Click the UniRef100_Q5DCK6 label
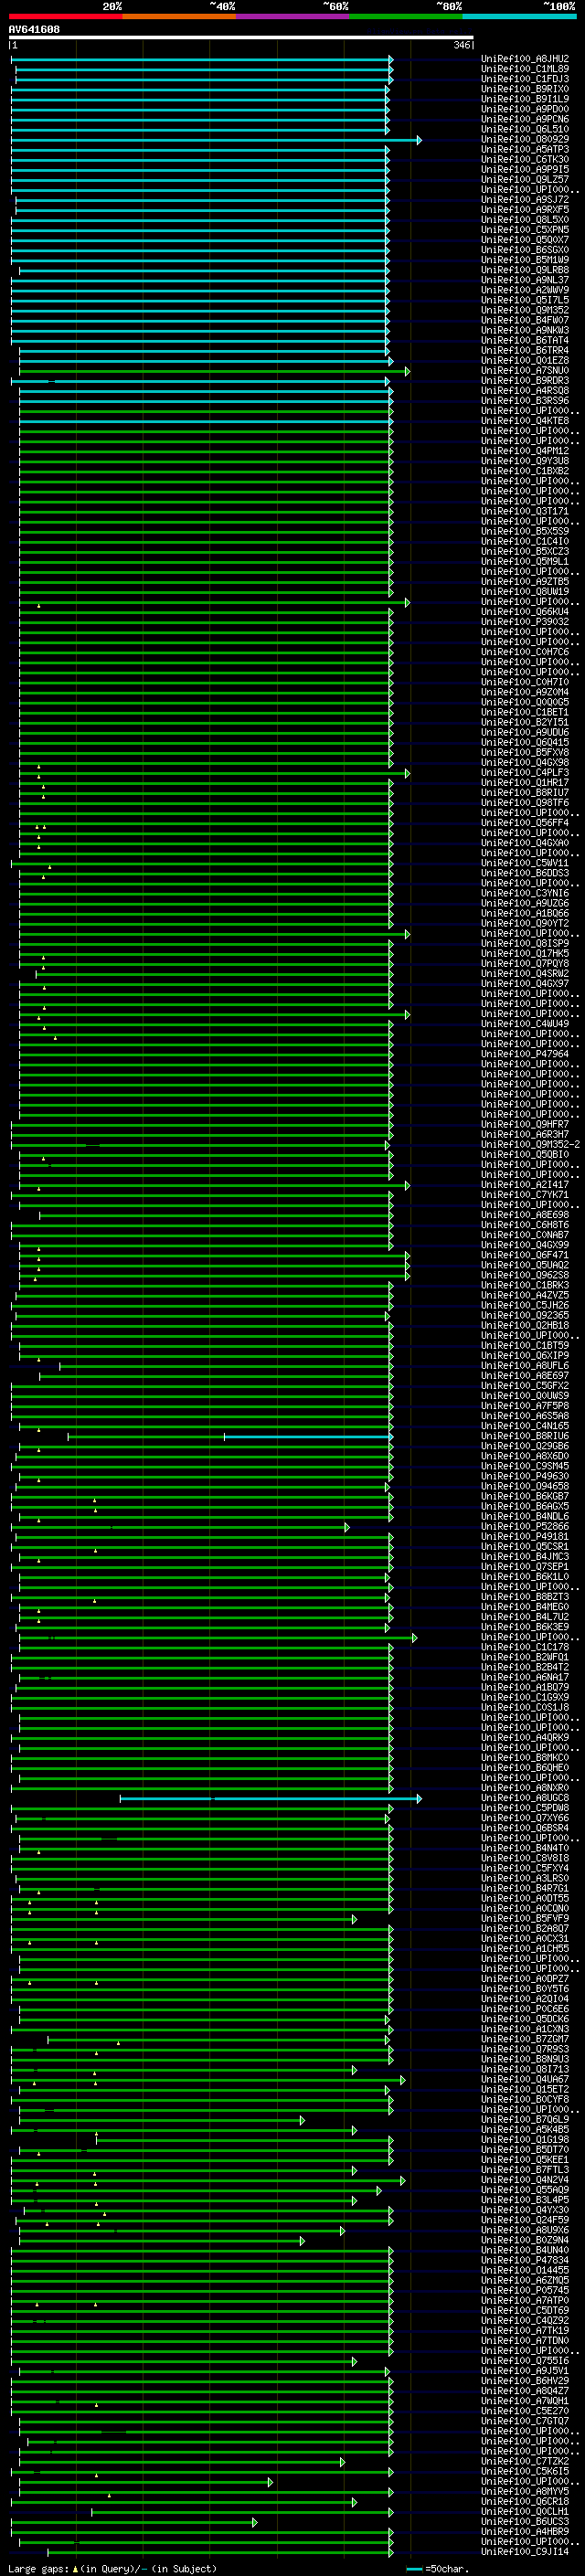Image resolution: width=585 pixels, height=2576 pixels. (525, 2019)
